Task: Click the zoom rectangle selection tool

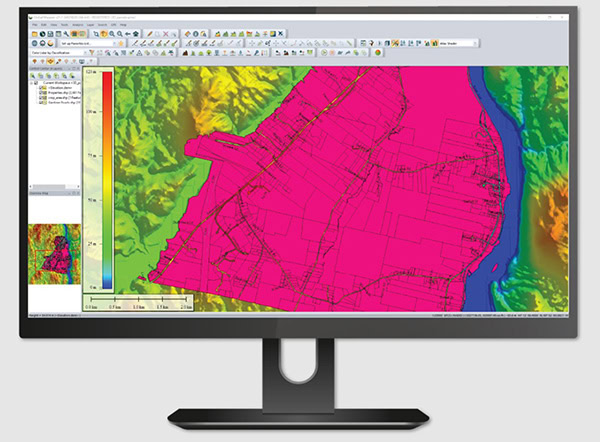Action: (96, 34)
